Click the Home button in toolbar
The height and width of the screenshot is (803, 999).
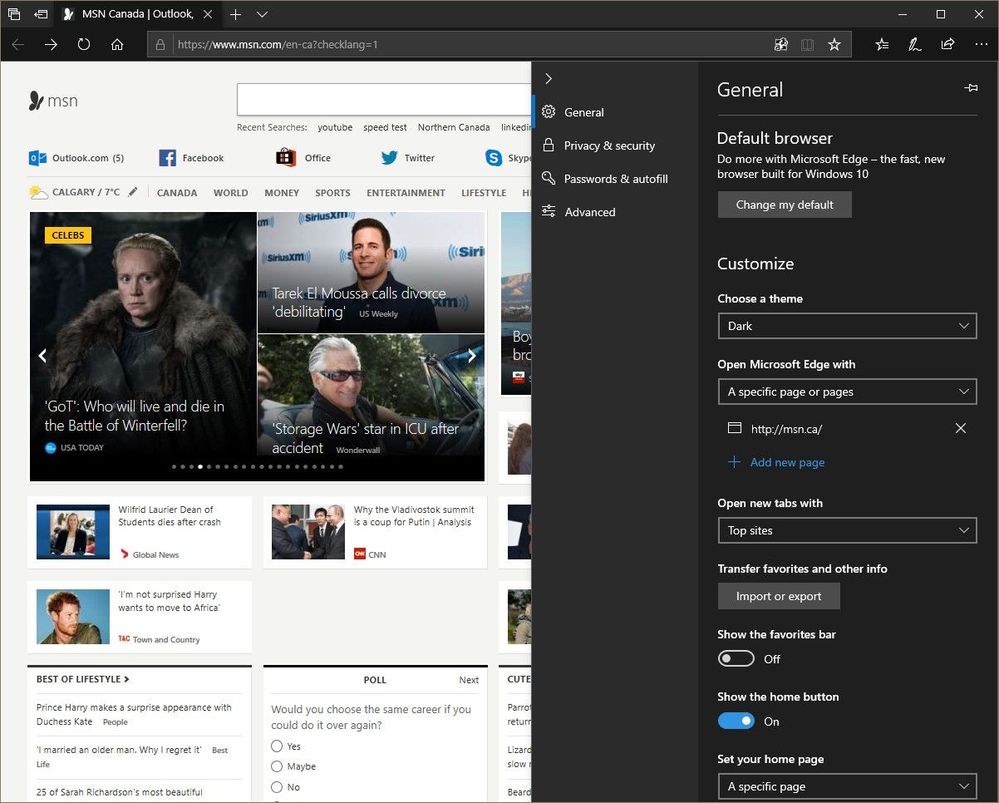coord(117,44)
